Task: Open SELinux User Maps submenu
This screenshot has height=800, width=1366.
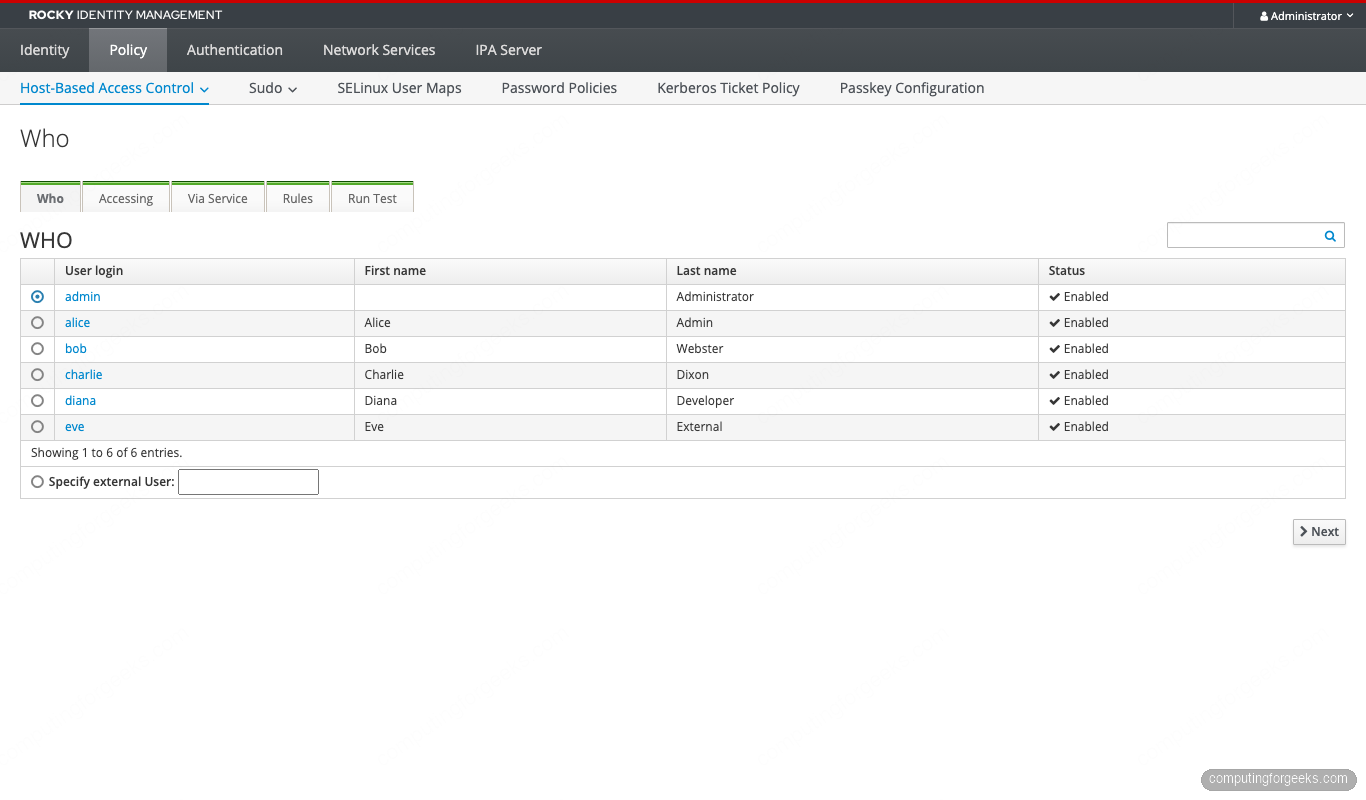Action: tap(399, 88)
